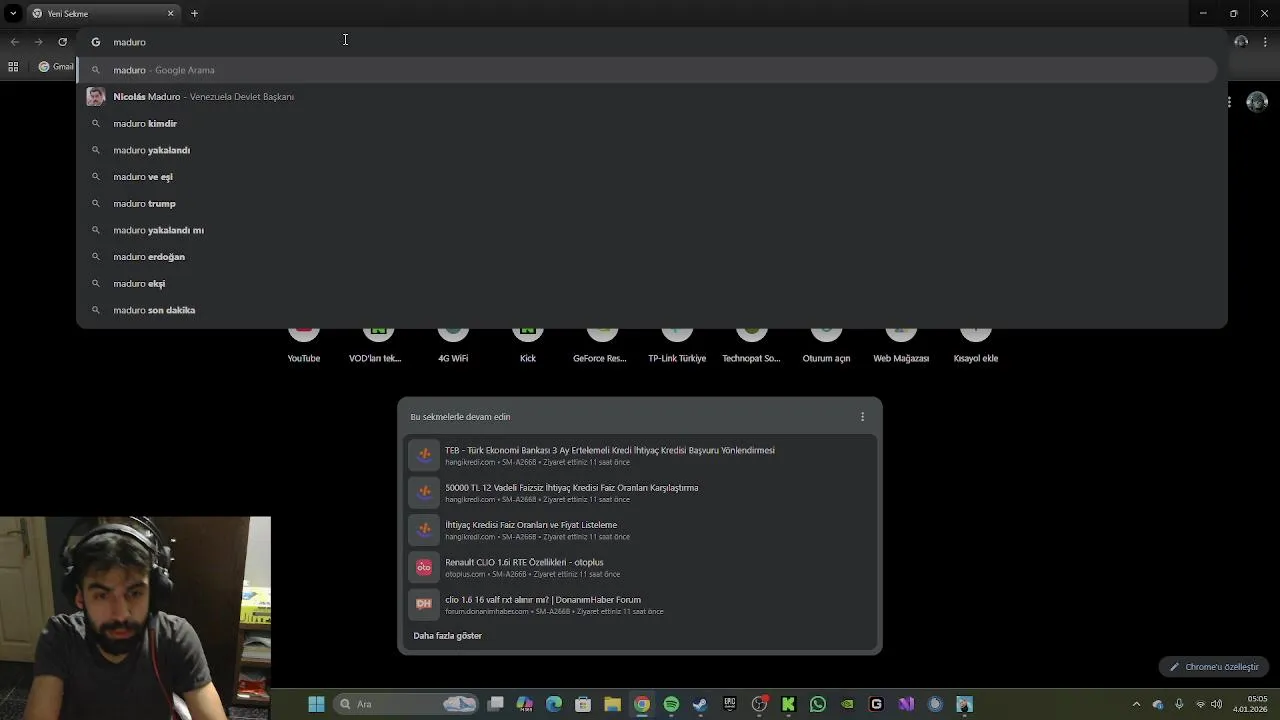Show hidden system tray icons
The height and width of the screenshot is (720, 1280).
1136,704
